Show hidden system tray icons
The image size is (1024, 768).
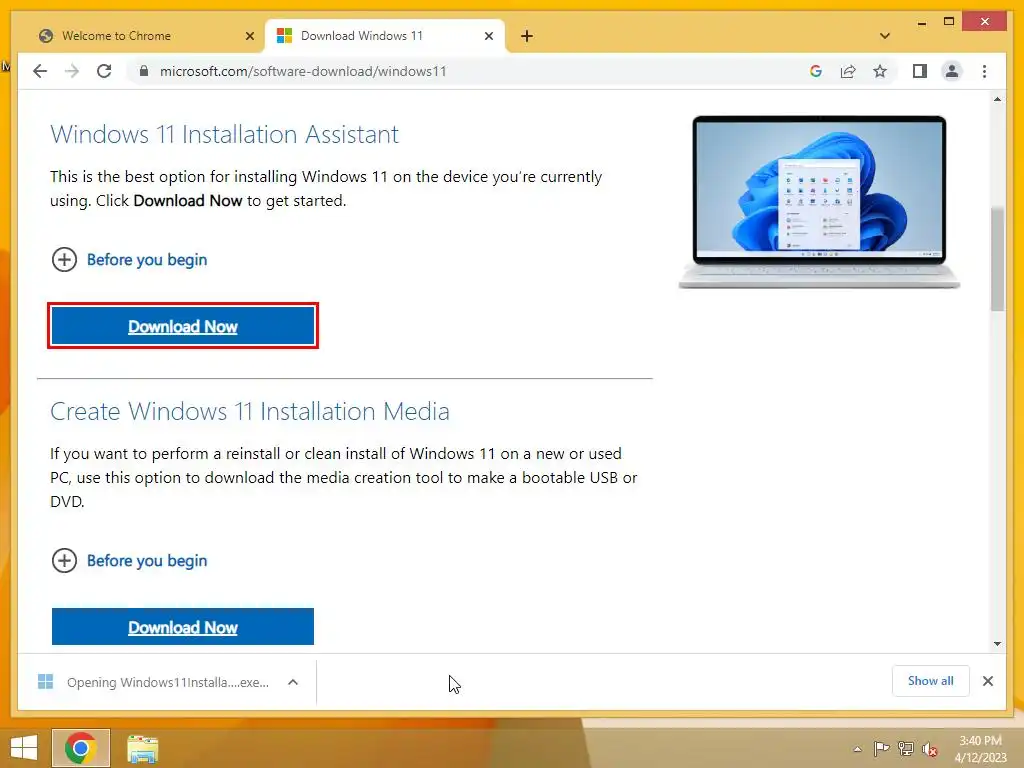click(857, 749)
